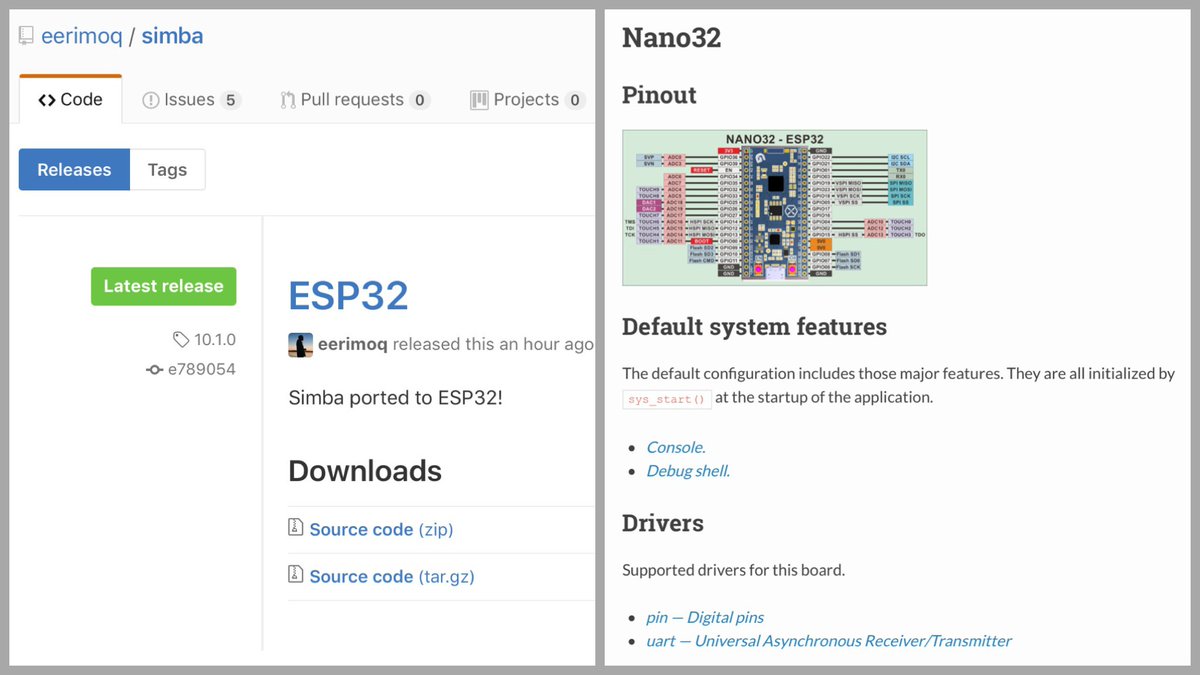Click the commit icon beside e789054
This screenshot has width=1200, height=675.
point(155,369)
